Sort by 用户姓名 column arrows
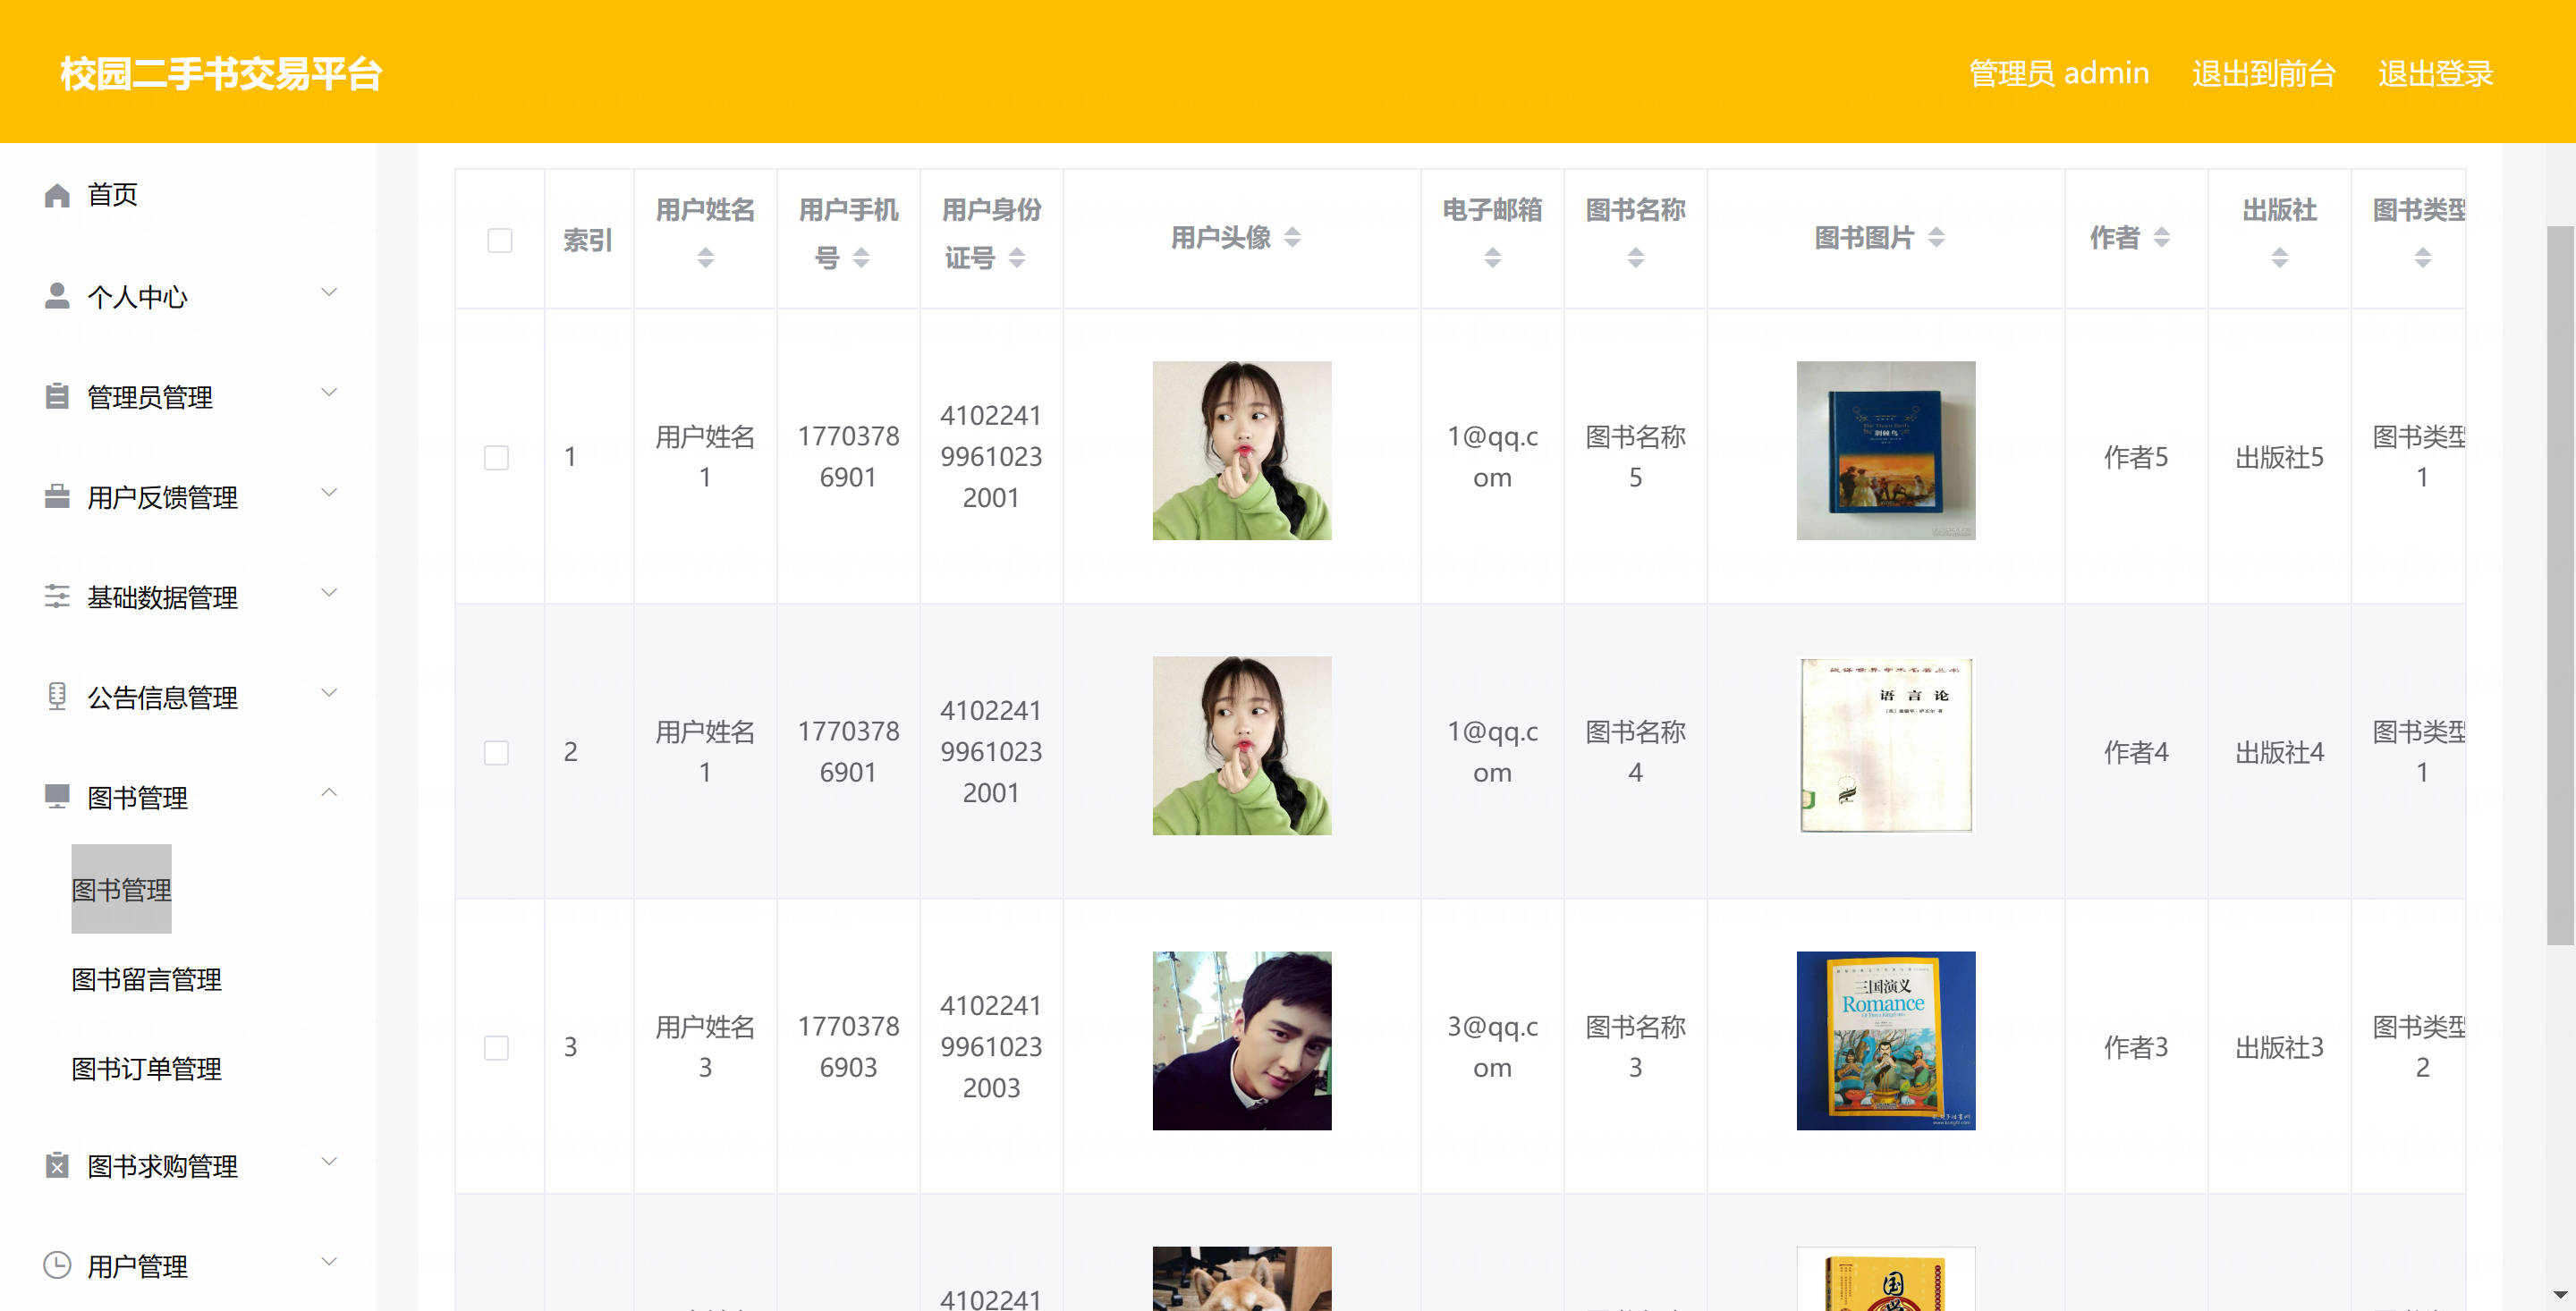The height and width of the screenshot is (1311, 2576). point(705,258)
